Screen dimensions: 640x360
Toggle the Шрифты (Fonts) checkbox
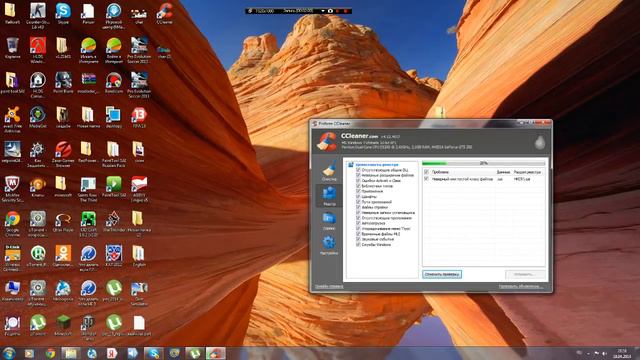tap(358, 196)
